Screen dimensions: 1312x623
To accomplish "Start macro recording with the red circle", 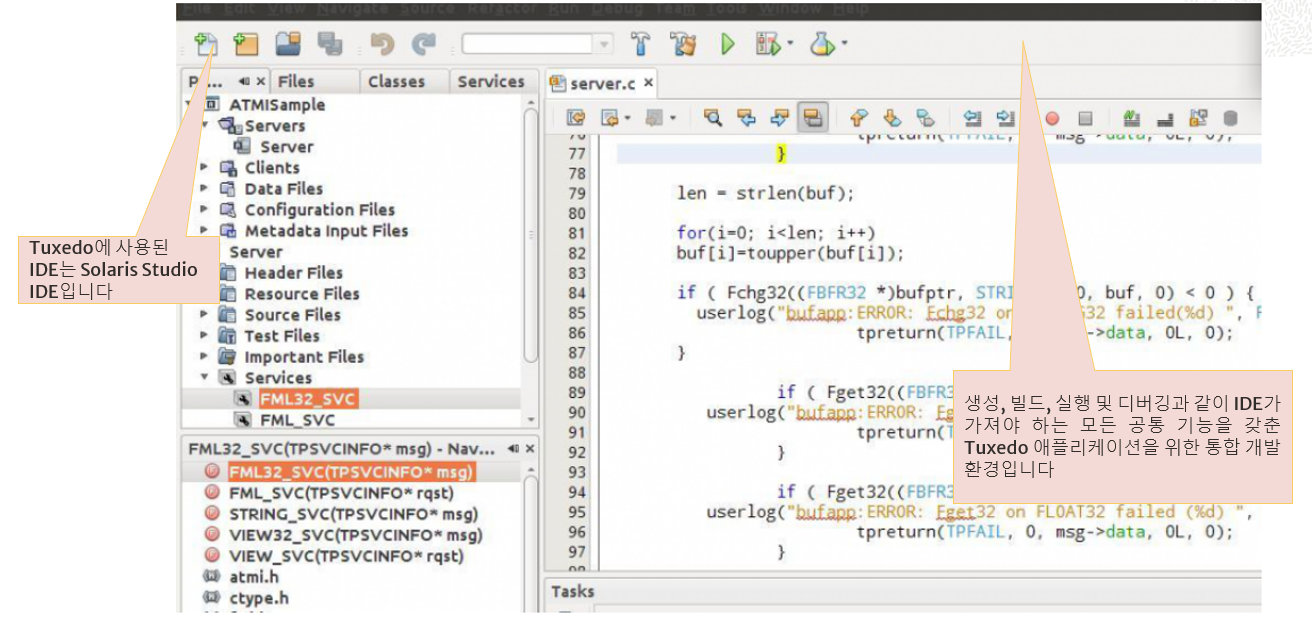I will pos(1052,118).
